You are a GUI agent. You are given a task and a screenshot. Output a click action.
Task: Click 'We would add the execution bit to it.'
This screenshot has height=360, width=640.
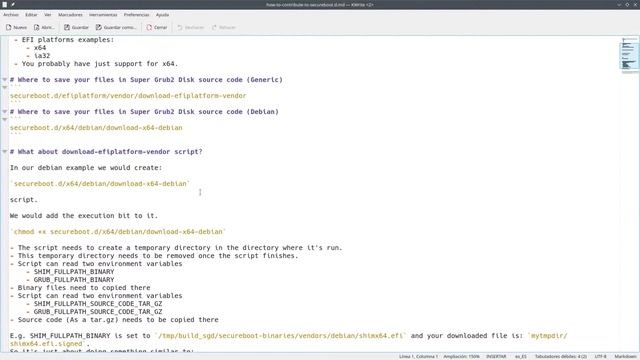84,216
